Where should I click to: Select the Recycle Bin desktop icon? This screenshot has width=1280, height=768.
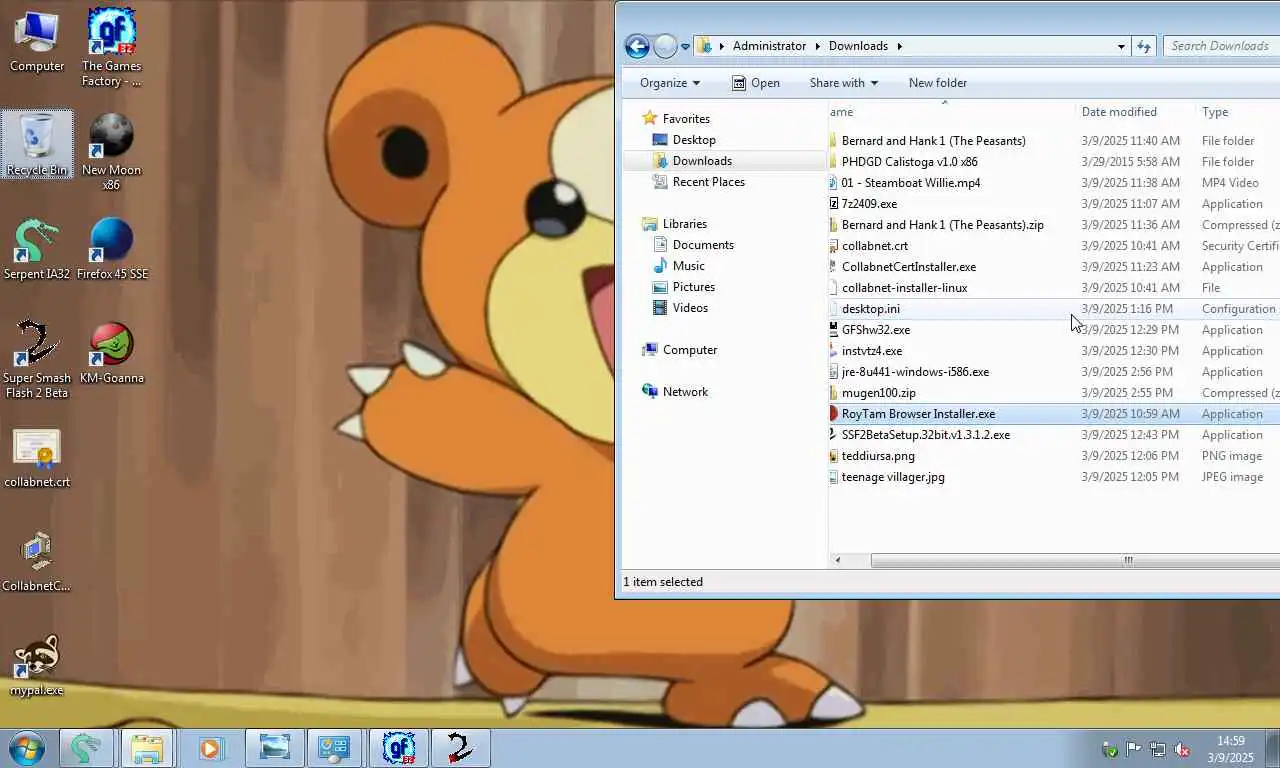tap(37, 144)
